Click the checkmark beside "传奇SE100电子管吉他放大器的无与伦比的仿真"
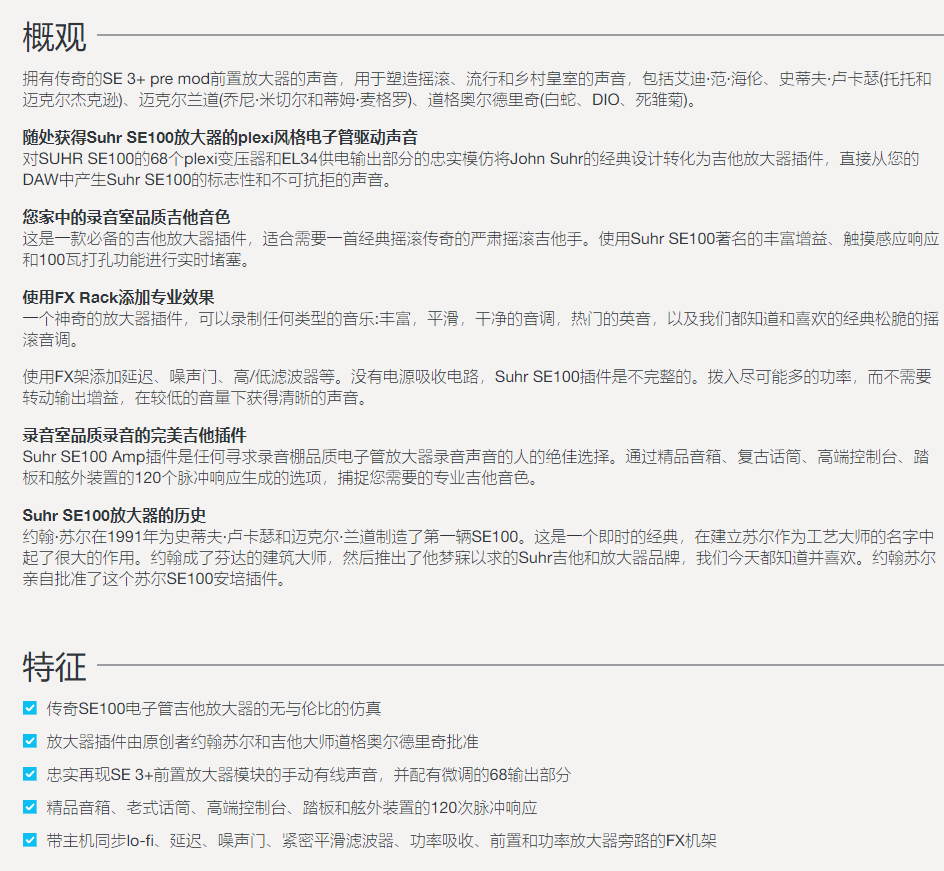The width and height of the screenshot is (944, 871). click(x=30, y=708)
